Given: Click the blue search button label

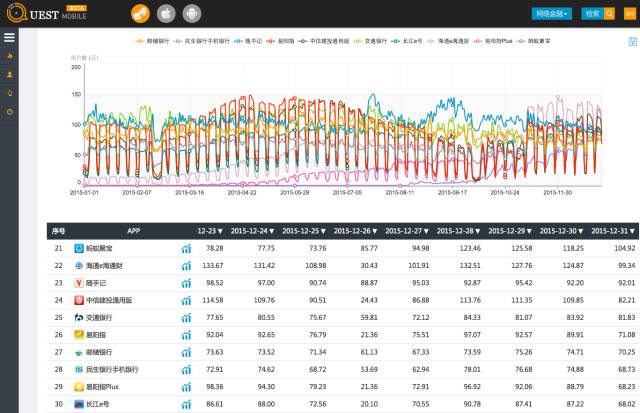Looking at the screenshot, I should (592, 13).
